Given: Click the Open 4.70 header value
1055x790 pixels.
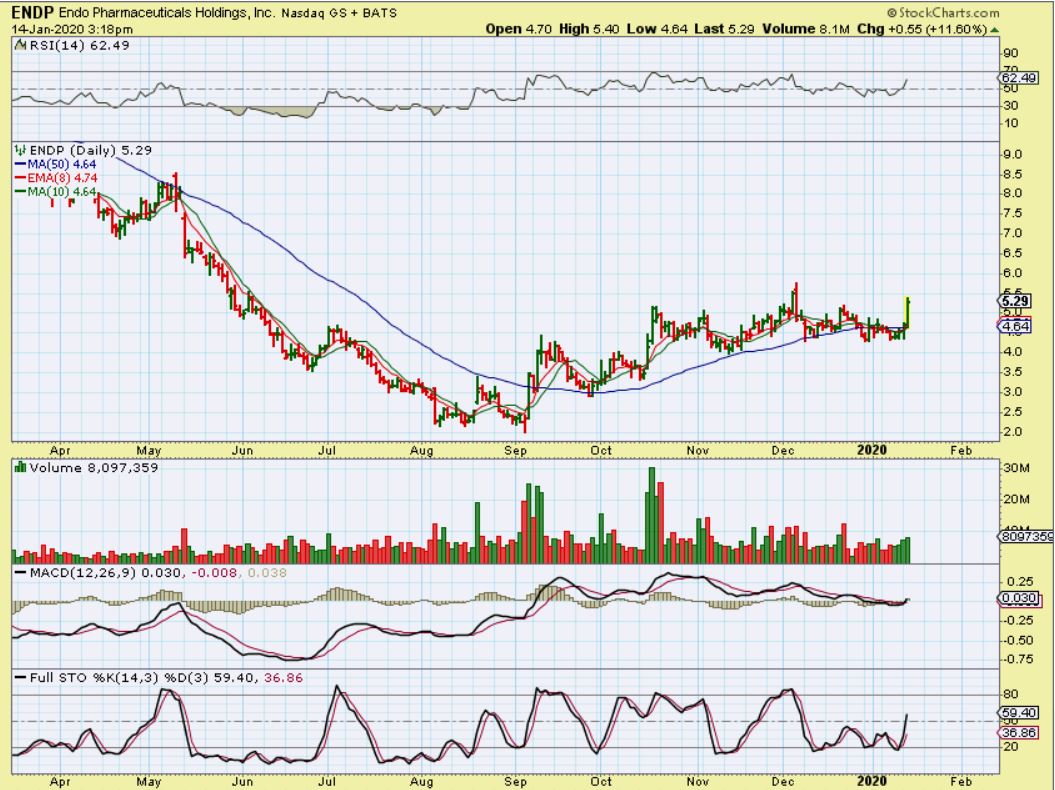Looking at the screenshot, I should coord(519,29).
